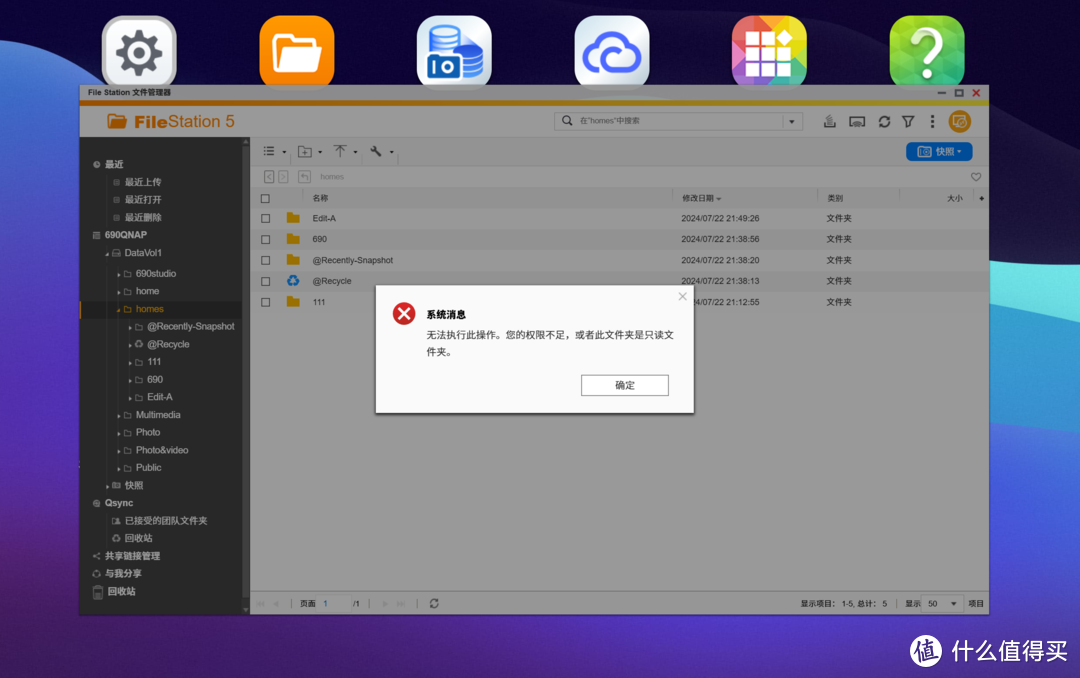Tick the checkbox for the 690 folder

click(x=266, y=239)
